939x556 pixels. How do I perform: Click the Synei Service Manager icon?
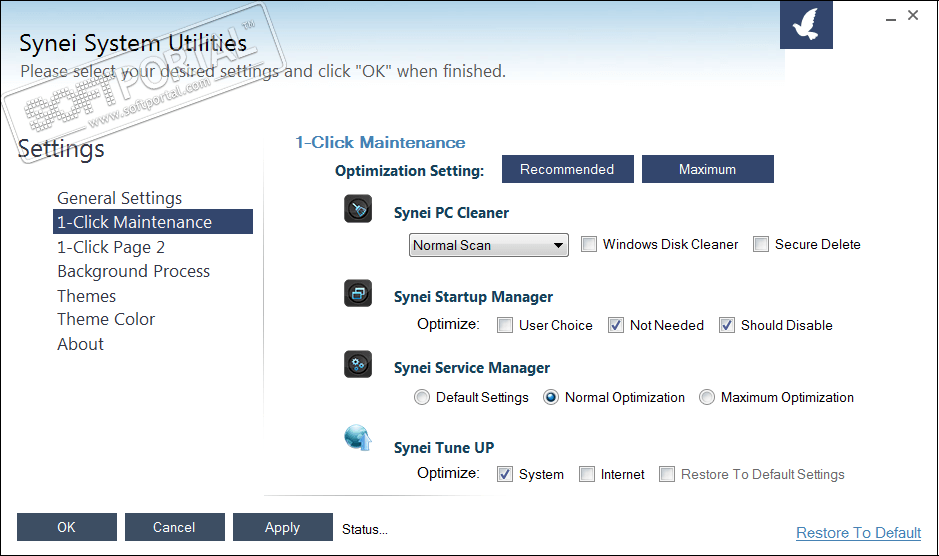(x=358, y=364)
